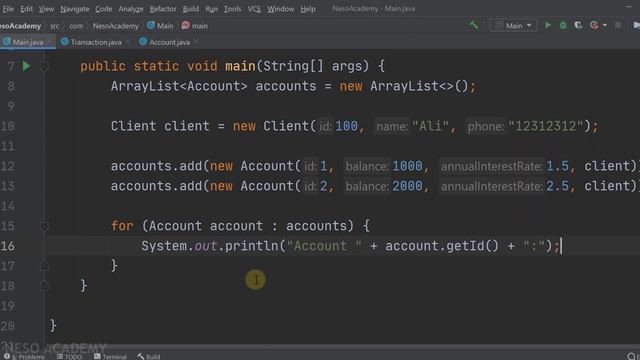This screenshot has width=640, height=360.
Task: Click fold end marker at line 18
Action: (44, 286)
